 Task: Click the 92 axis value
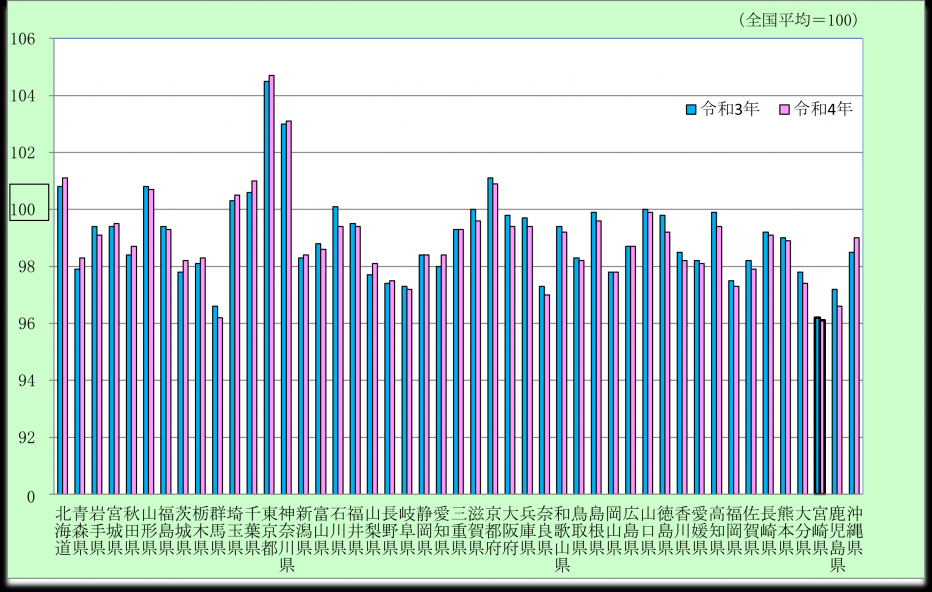pos(27,438)
